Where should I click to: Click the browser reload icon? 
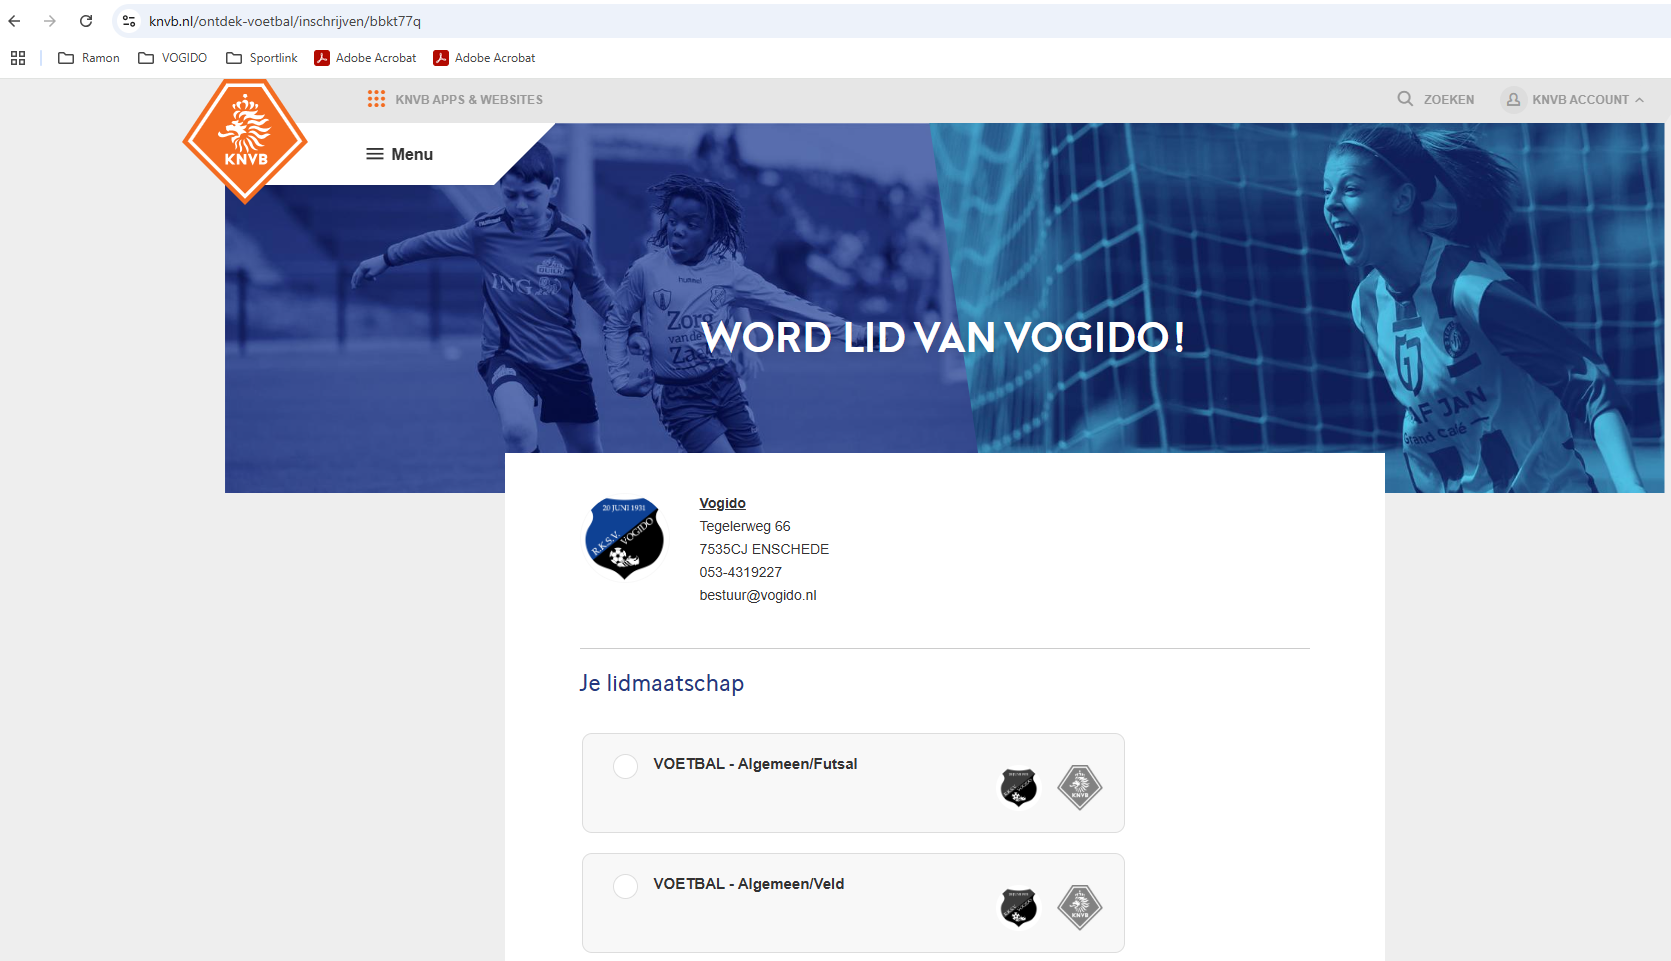[86, 21]
